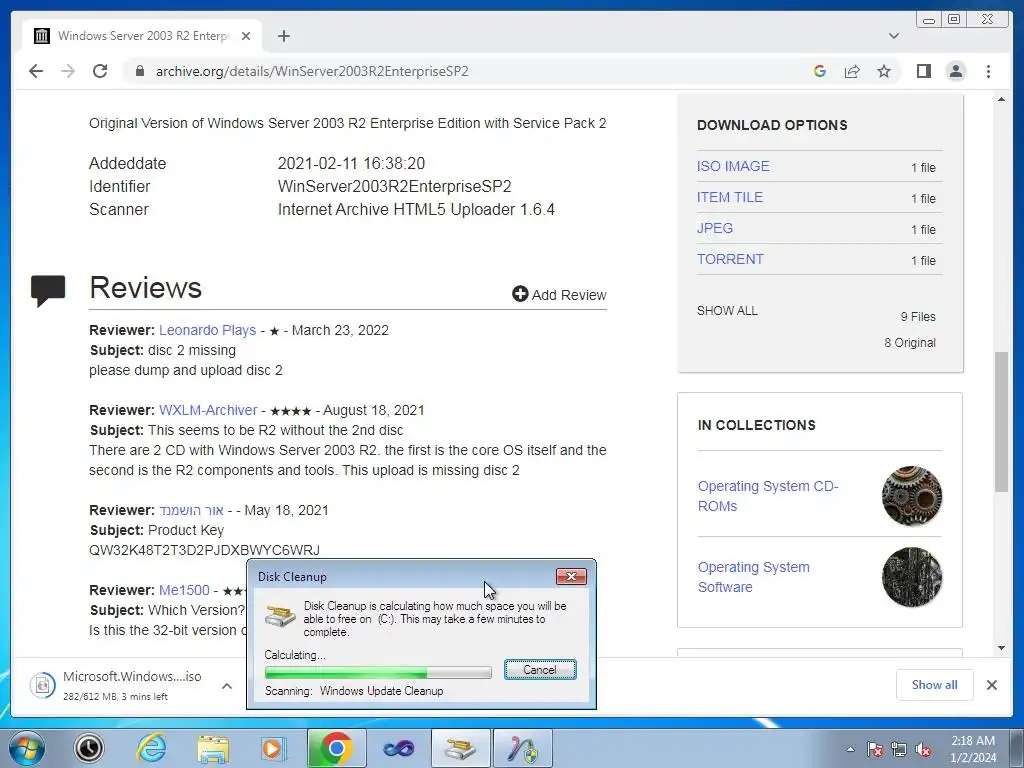
Task: Click the Add Review link
Action: (x=559, y=295)
